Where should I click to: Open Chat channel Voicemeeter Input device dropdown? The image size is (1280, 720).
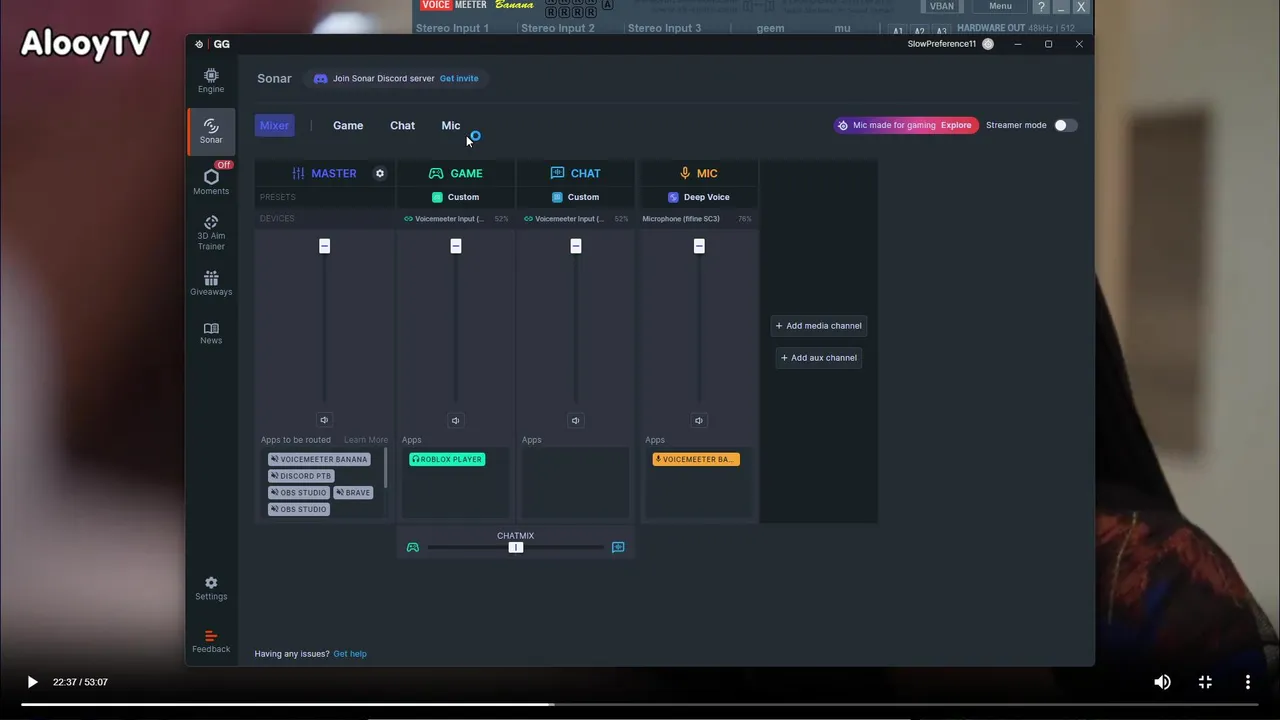[576, 218]
